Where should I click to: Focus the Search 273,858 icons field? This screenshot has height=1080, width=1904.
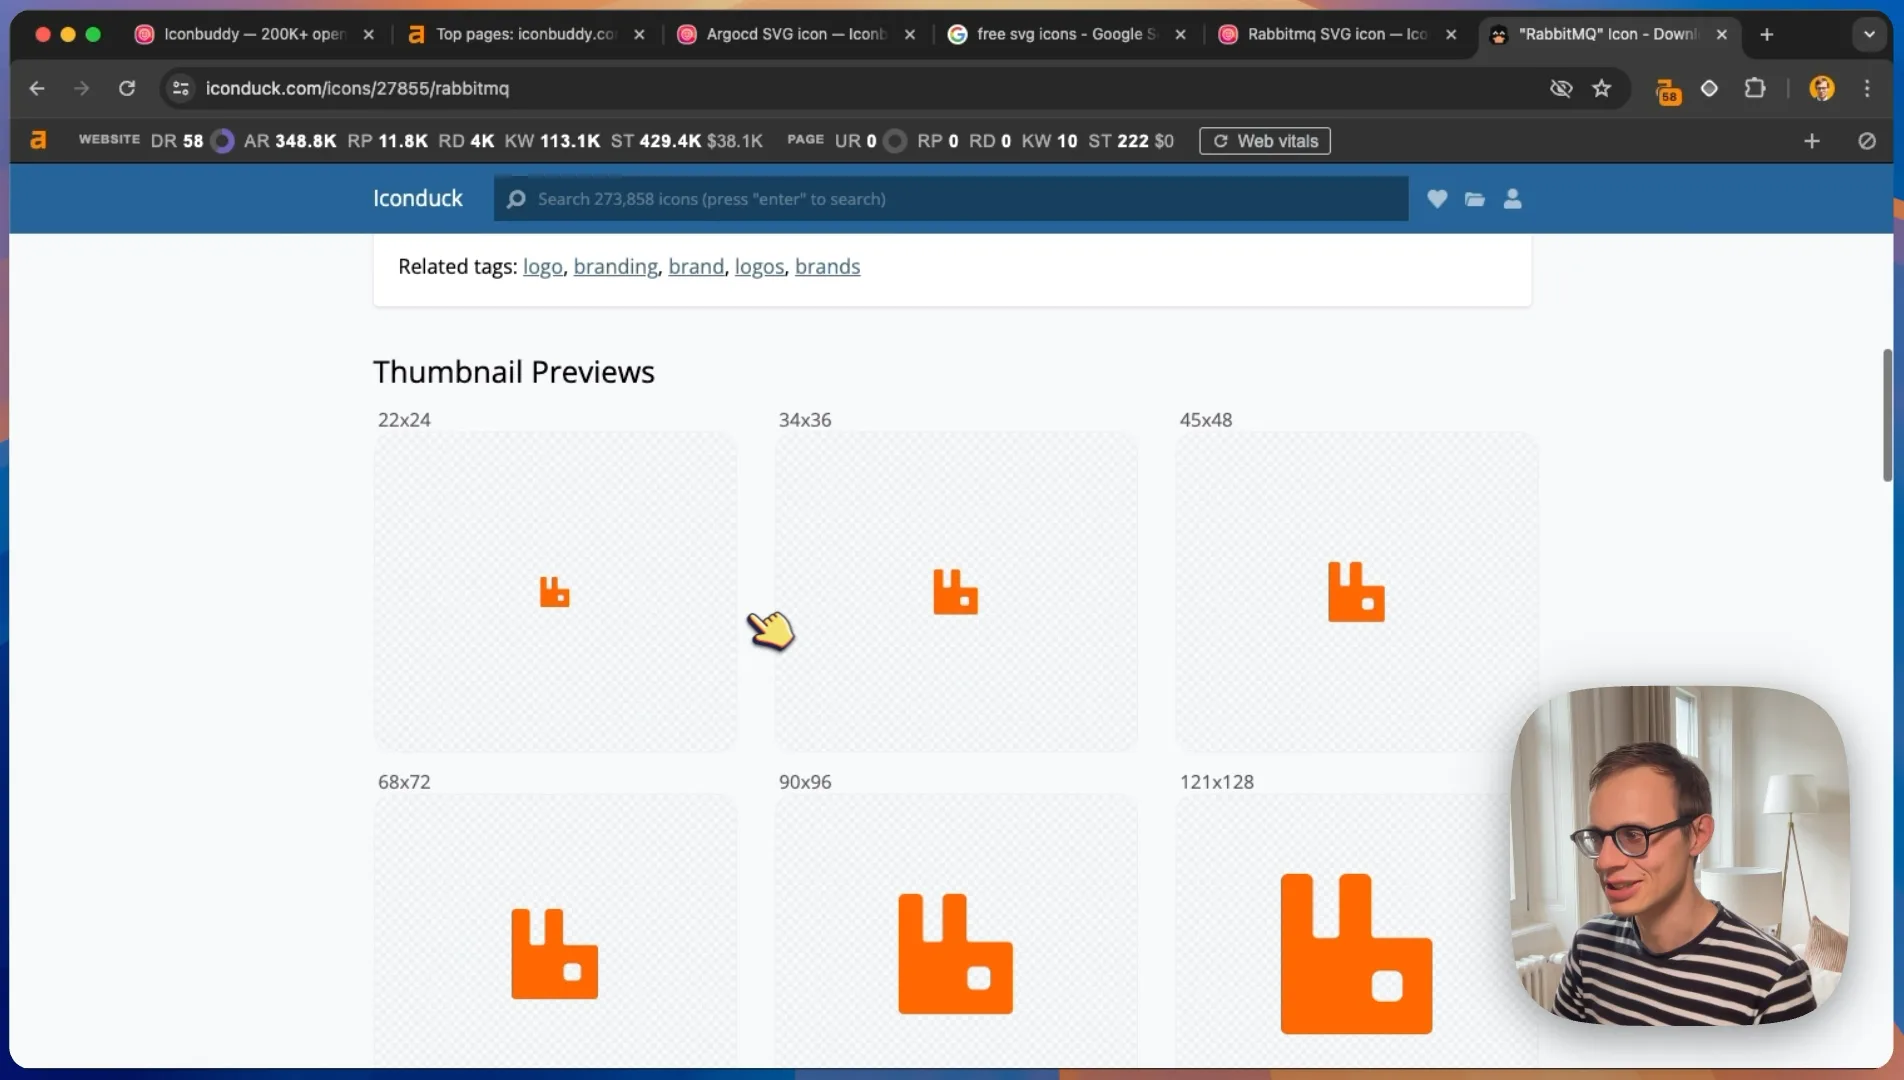point(950,199)
